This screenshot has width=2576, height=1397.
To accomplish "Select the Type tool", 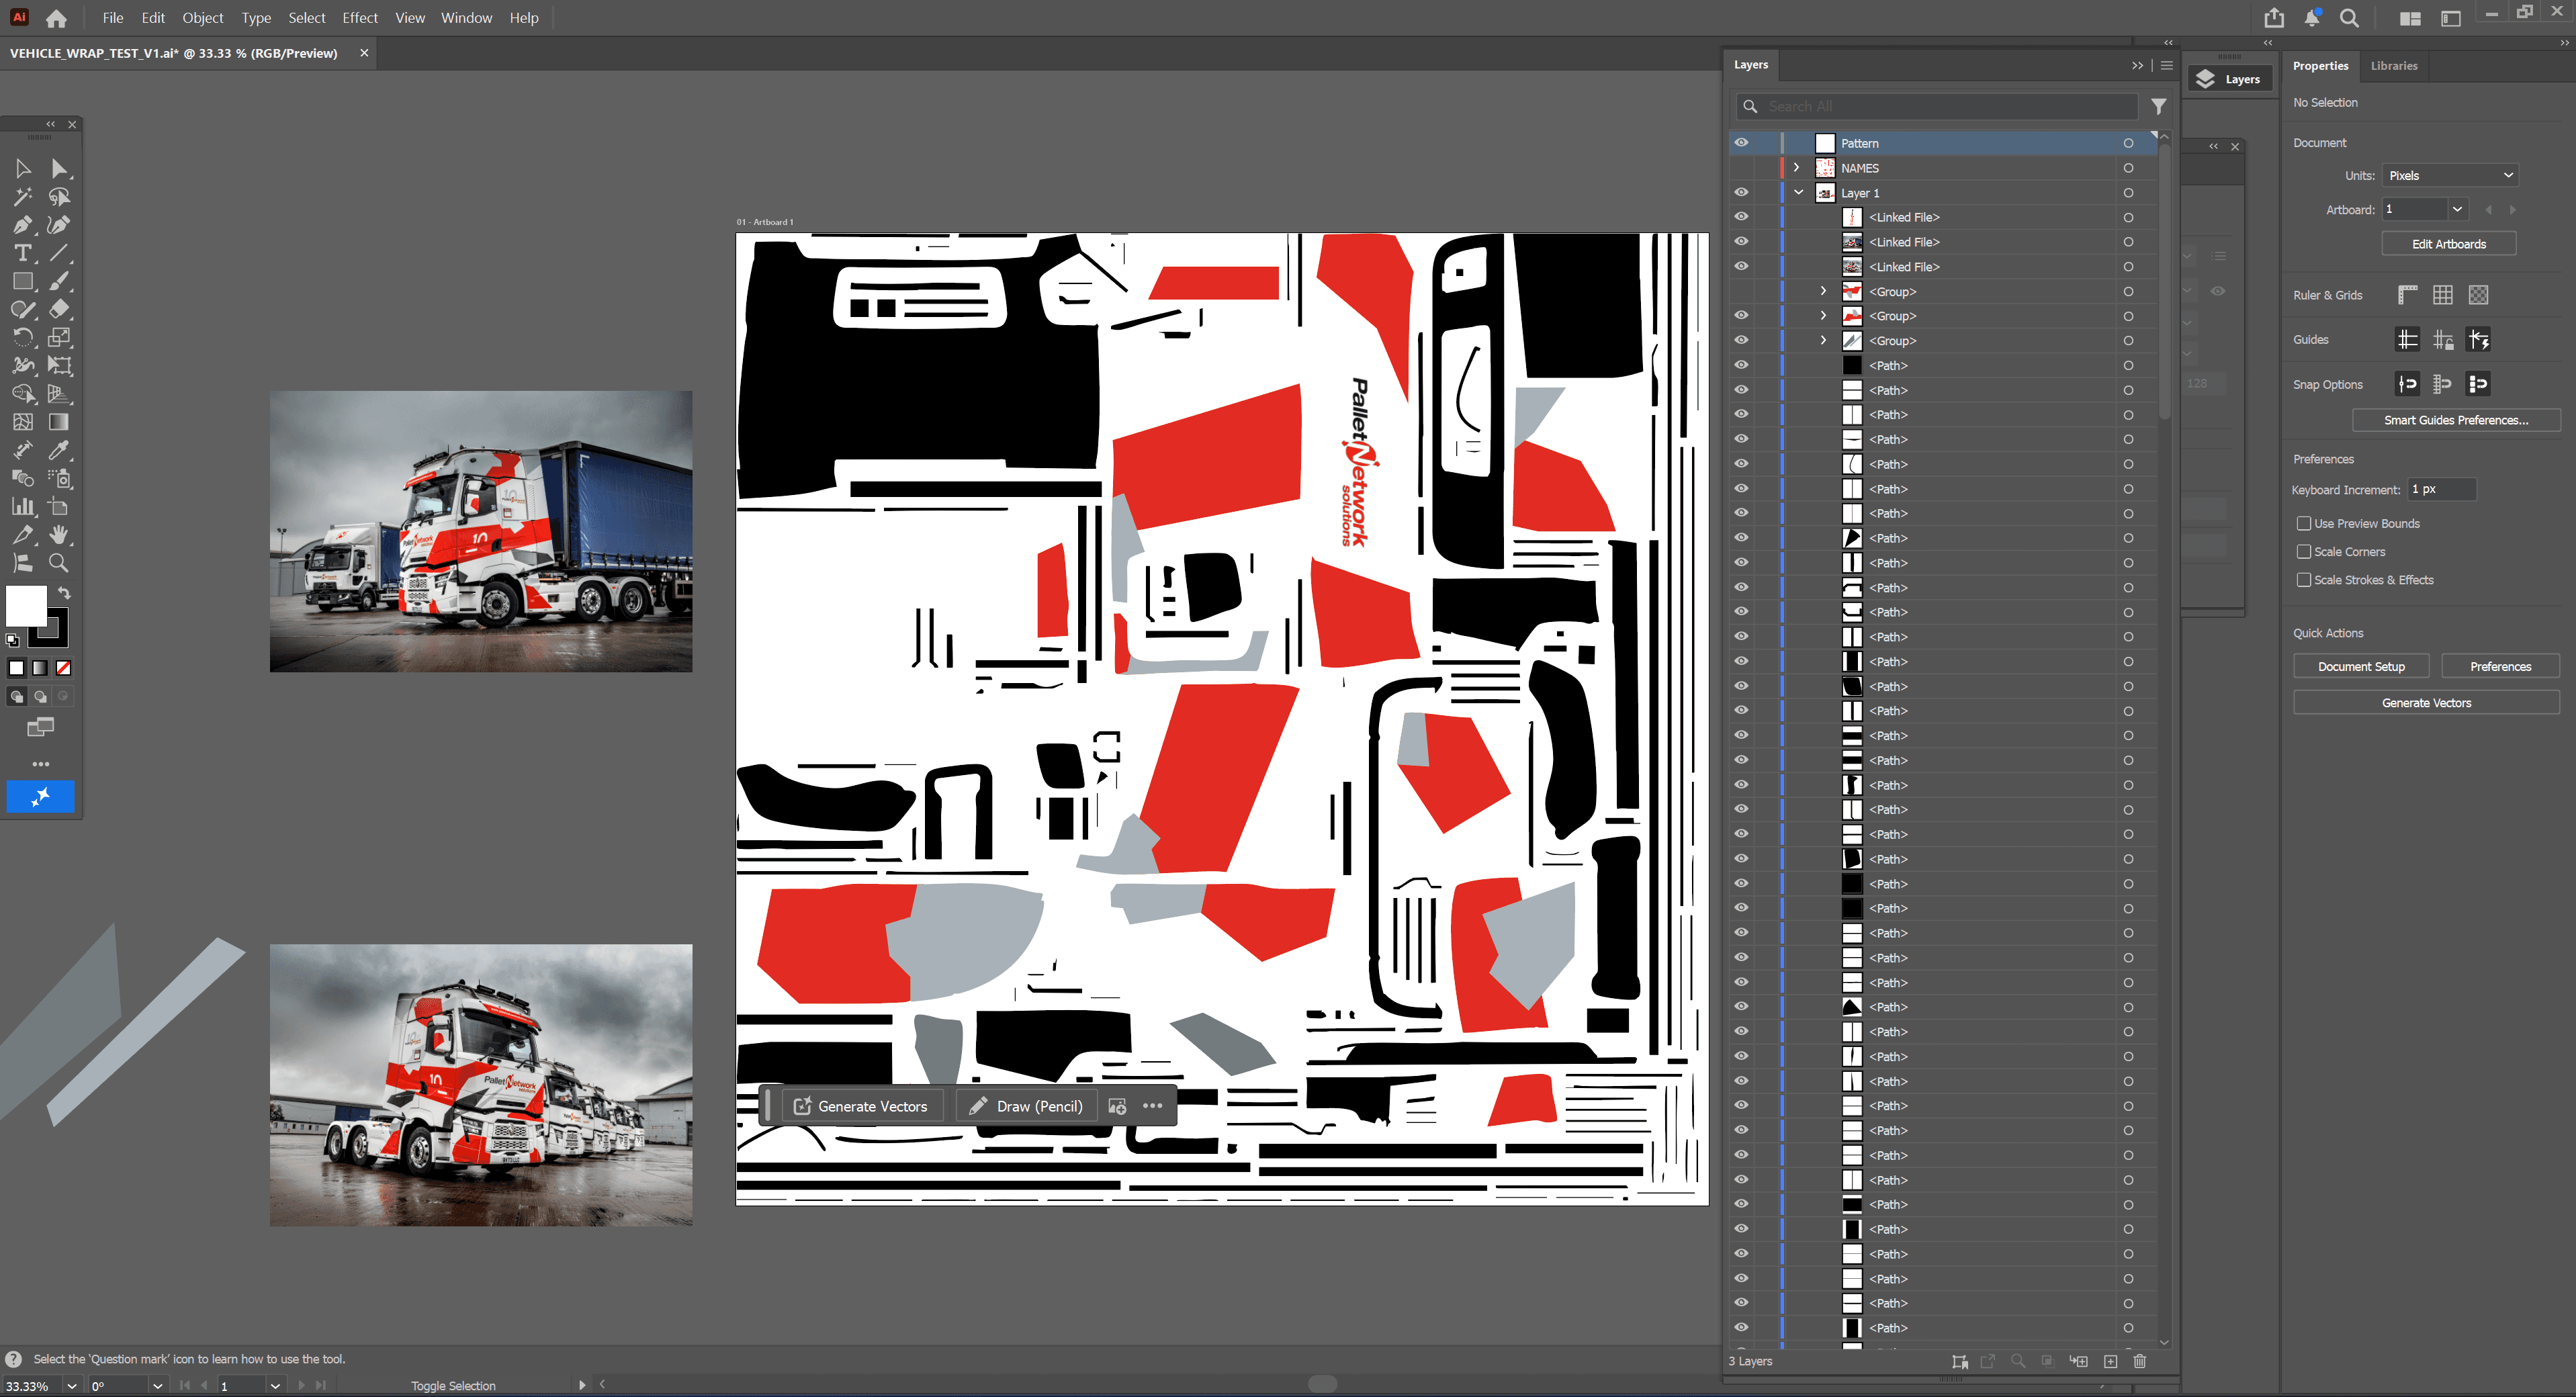I will coord(22,253).
